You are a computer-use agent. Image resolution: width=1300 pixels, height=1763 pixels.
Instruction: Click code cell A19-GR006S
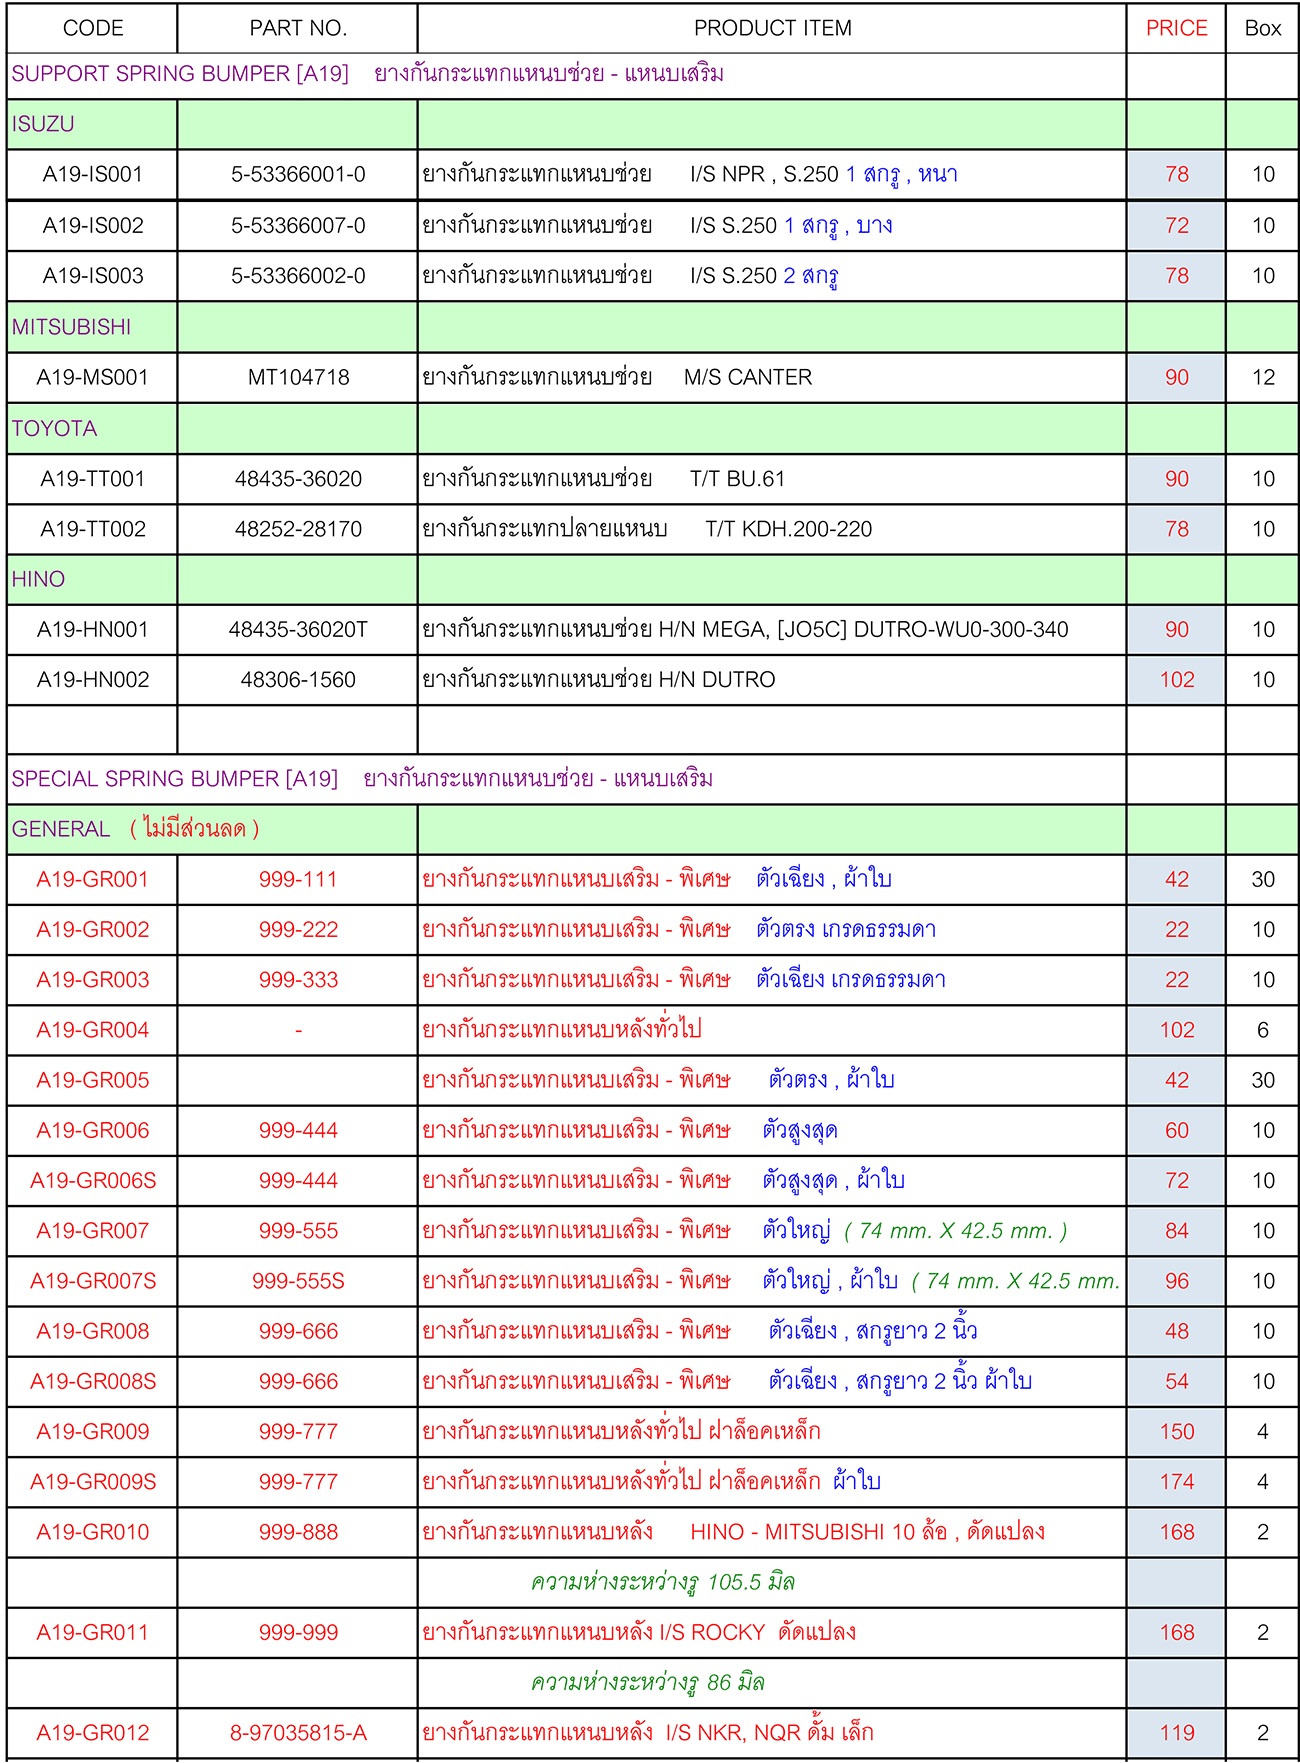coord(93,1181)
